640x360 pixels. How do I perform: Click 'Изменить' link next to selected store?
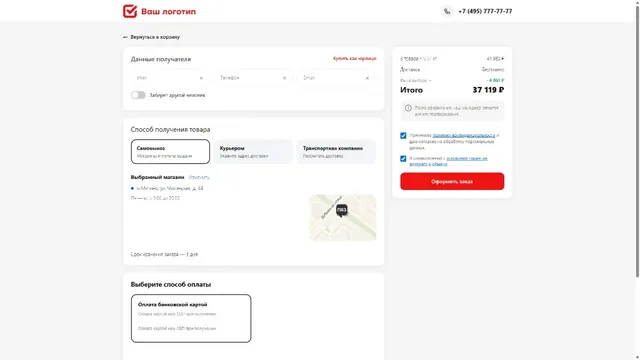[199, 178]
